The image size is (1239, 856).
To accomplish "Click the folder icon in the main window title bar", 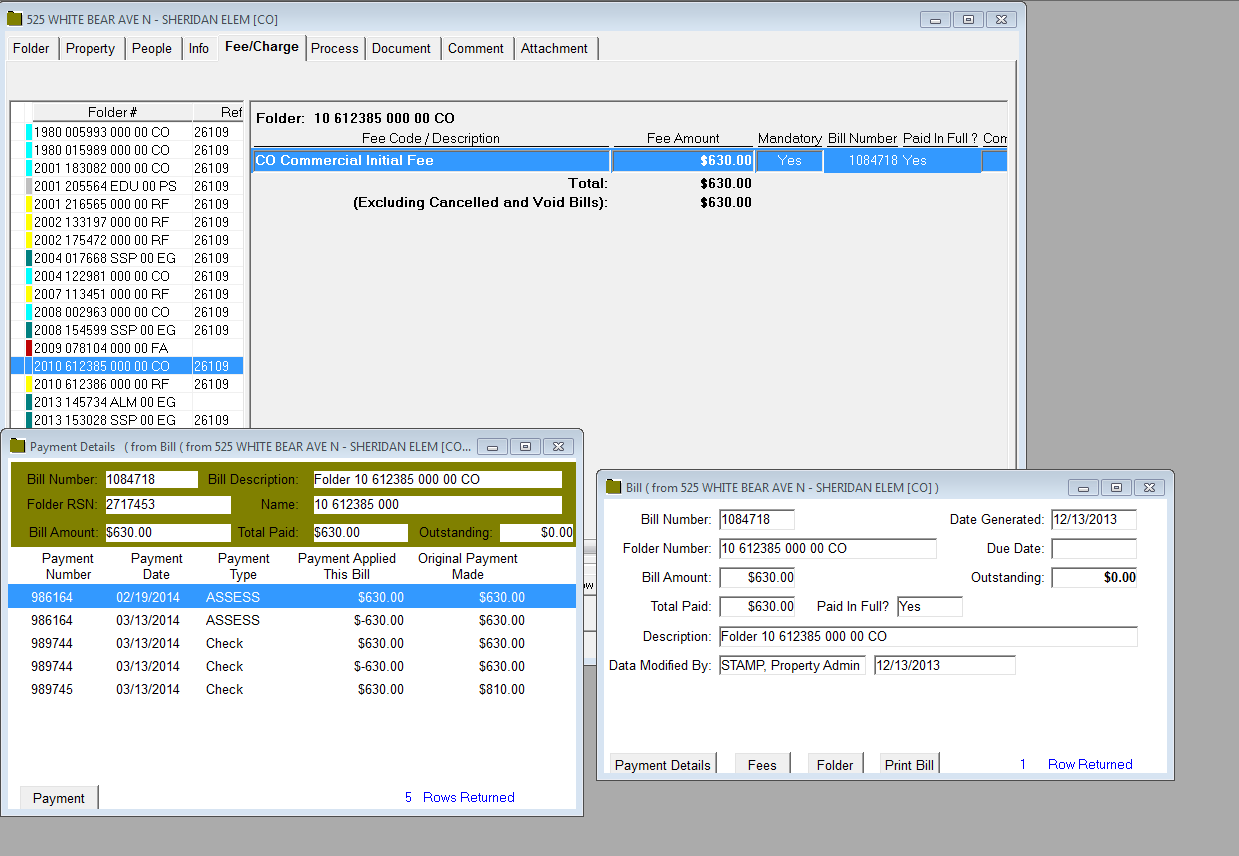I will [15, 19].
